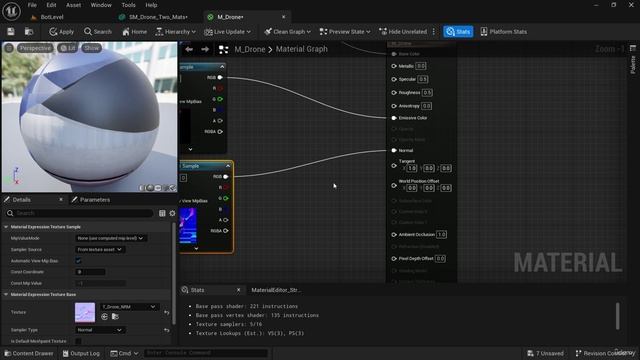Open Sampler Type Normal dropdown

pos(100,330)
